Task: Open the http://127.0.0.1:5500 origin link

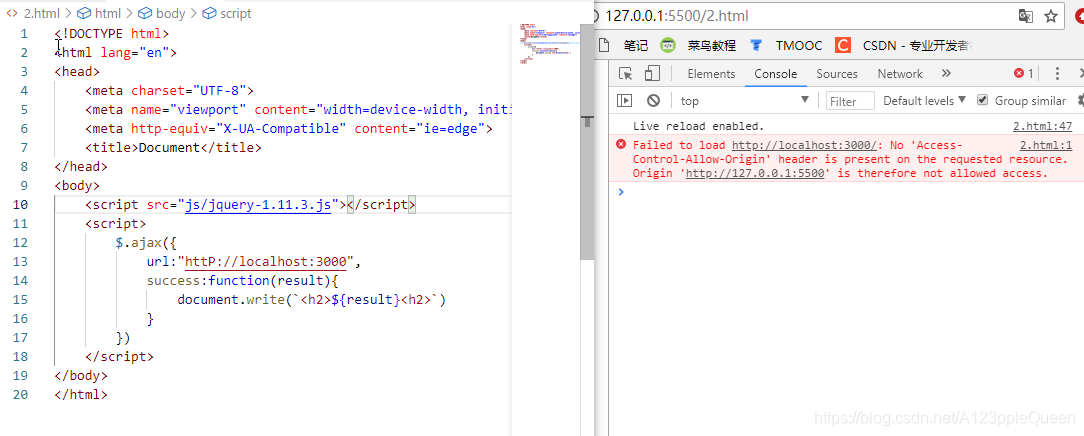Action: click(x=755, y=173)
